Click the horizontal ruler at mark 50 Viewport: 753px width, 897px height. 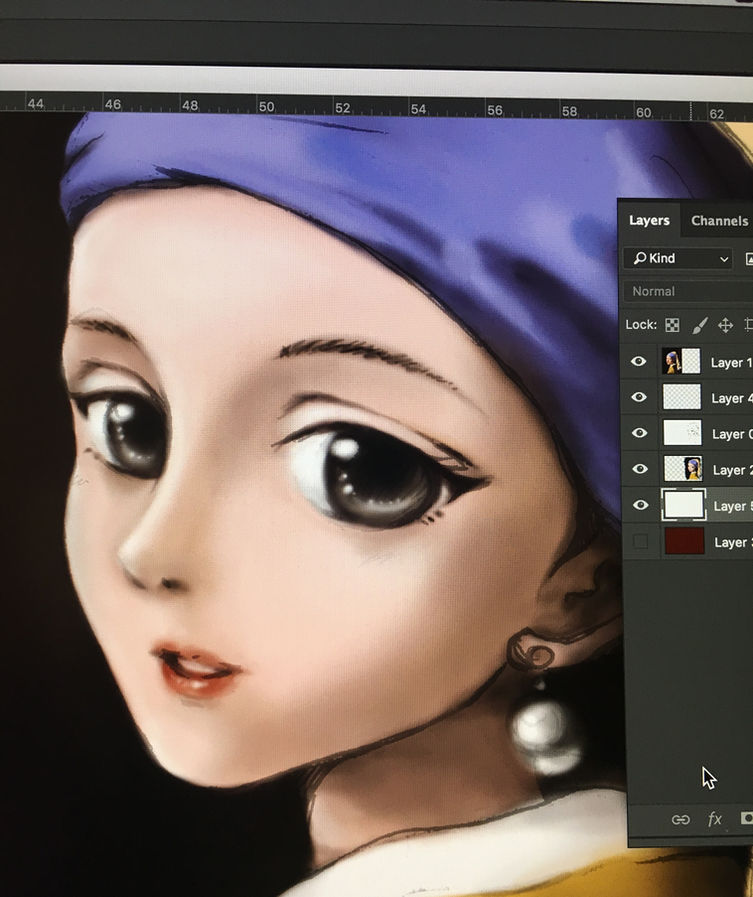(x=266, y=106)
